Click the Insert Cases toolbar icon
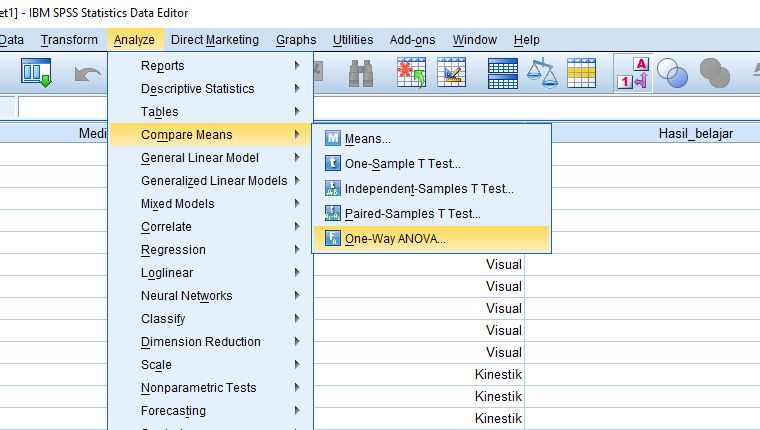 [411, 73]
